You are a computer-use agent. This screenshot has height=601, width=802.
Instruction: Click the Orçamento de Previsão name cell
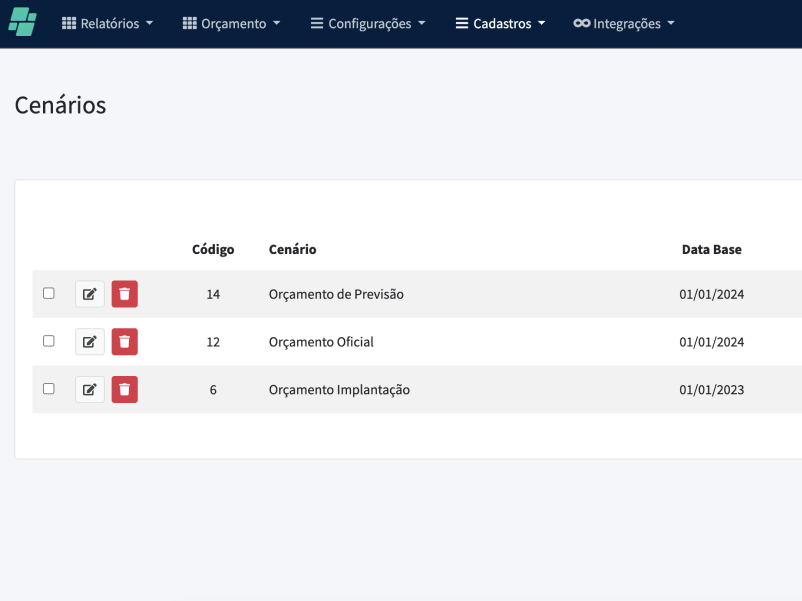pyautogui.click(x=336, y=294)
